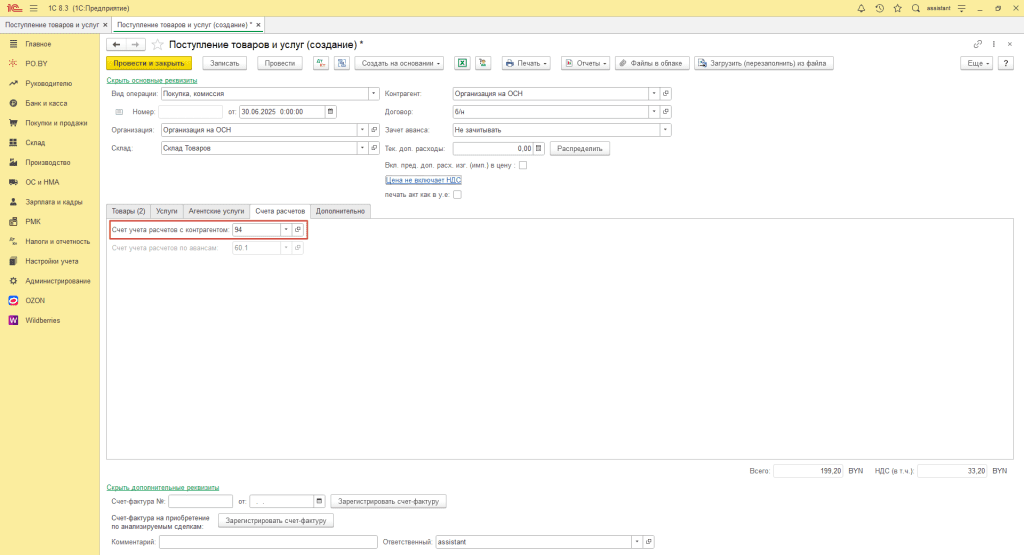Copy link to document icon
Viewport: 1024px width, 555px height.
point(978,44)
